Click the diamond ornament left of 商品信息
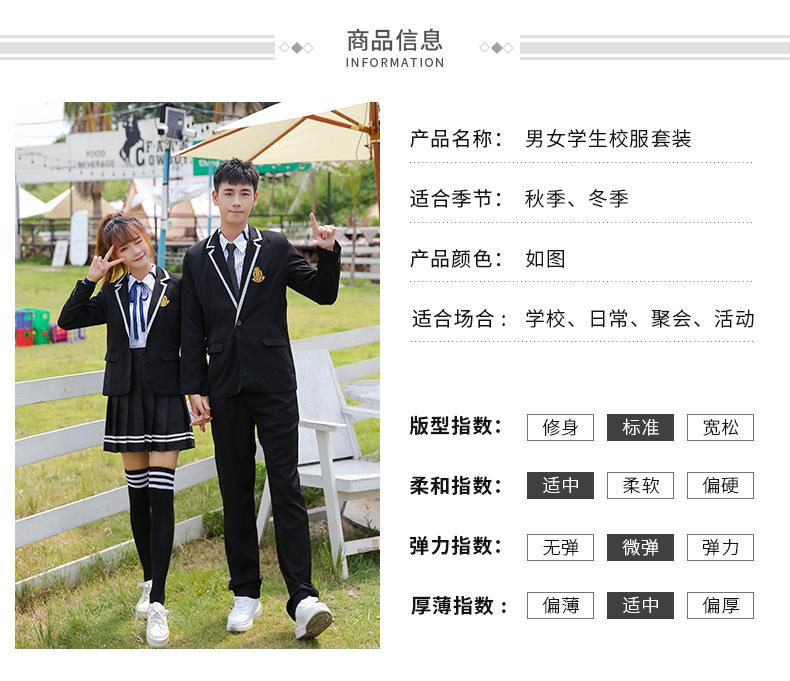790x681 pixels. pyautogui.click(x=296, y=47)
